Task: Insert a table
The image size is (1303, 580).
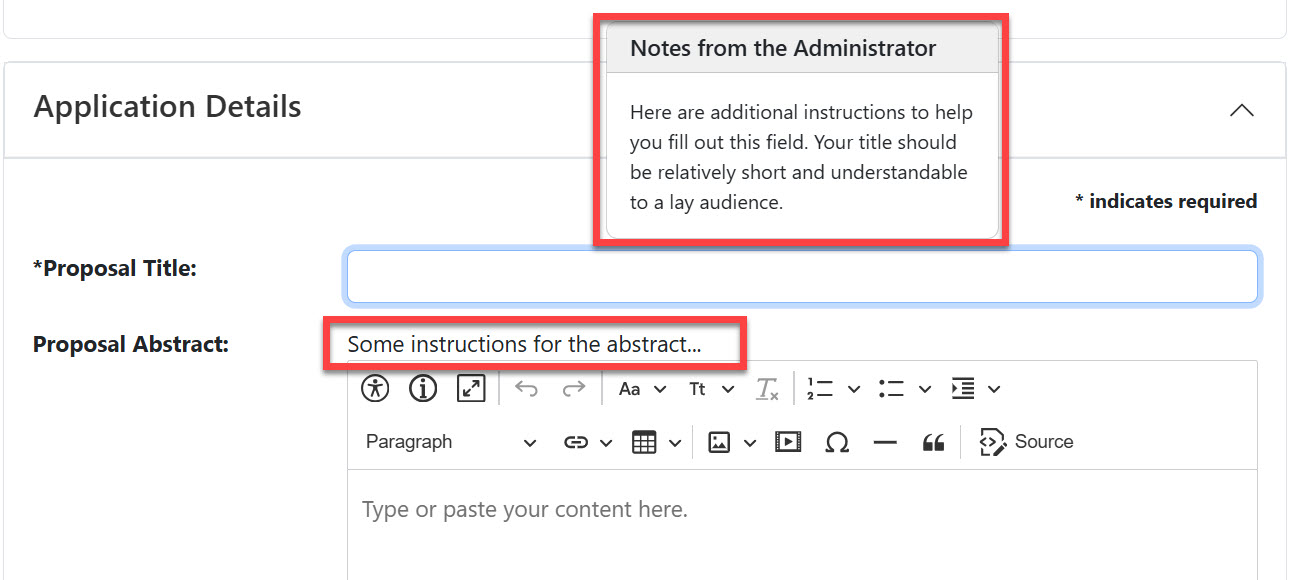Action: tap(645, 442)
